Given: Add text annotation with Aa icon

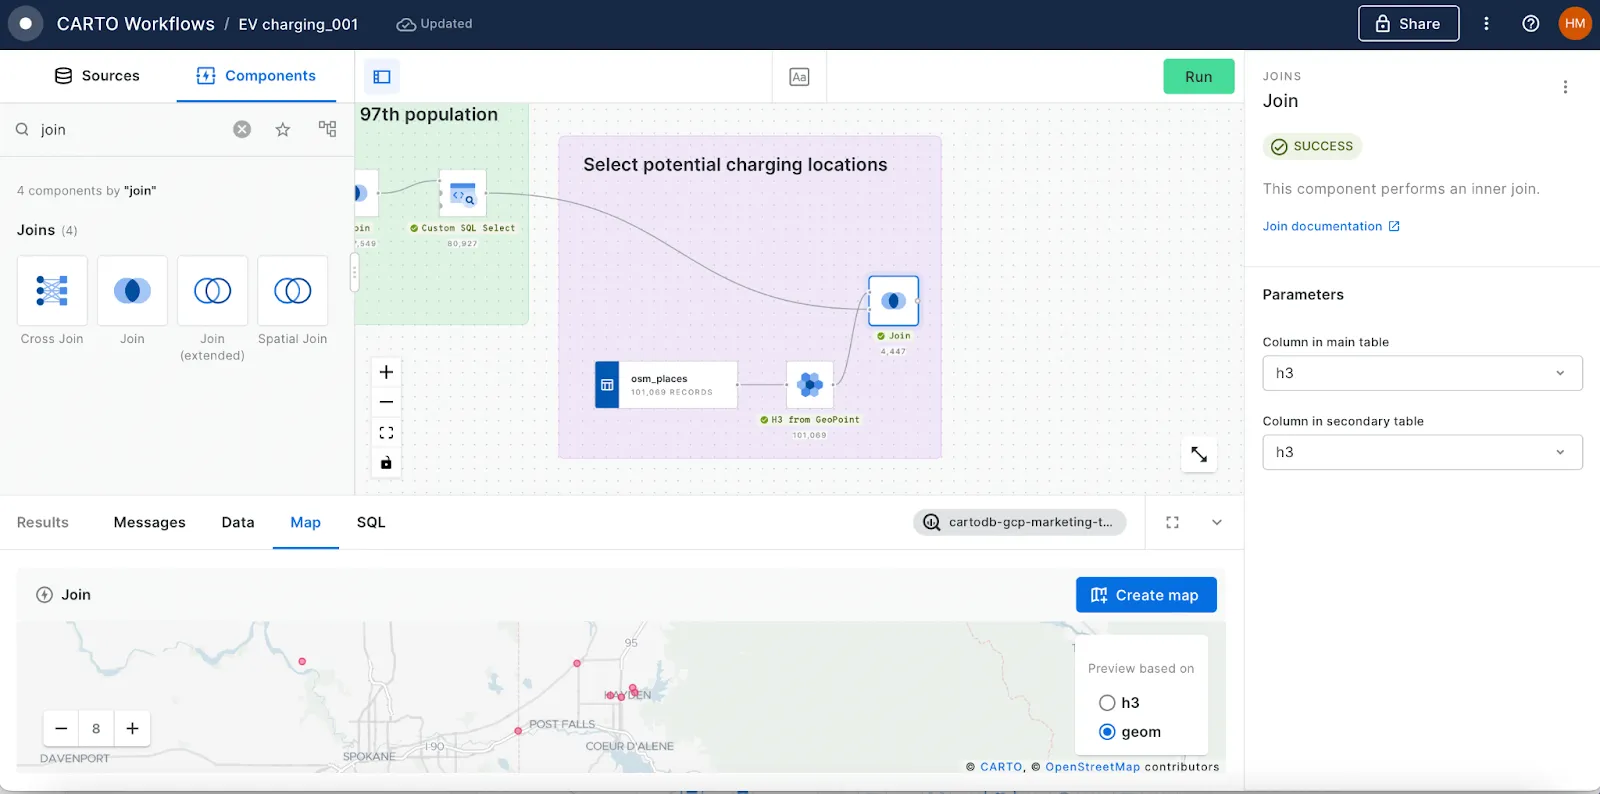Looking at the screenshot, I should pyautogui.click(x=799, y=77).
